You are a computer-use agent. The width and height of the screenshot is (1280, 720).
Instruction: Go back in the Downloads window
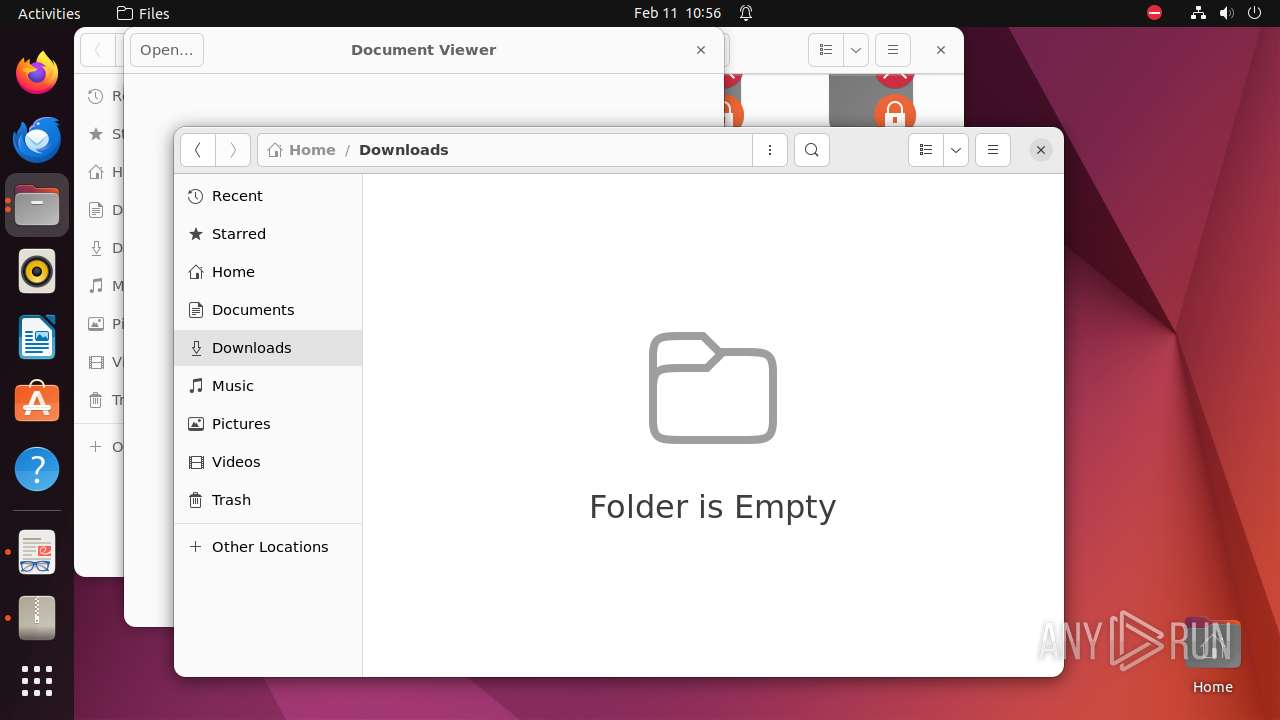click(198, 150)
